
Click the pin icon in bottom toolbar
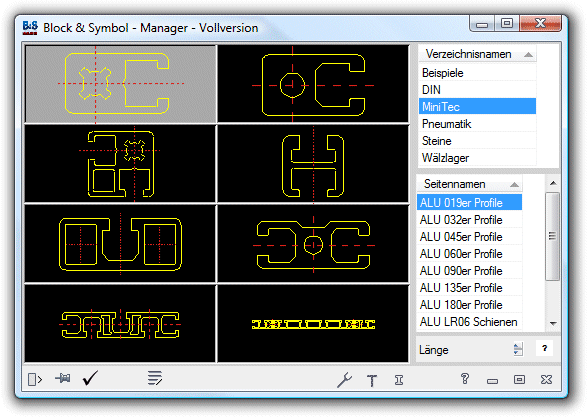tap(63, 378)
